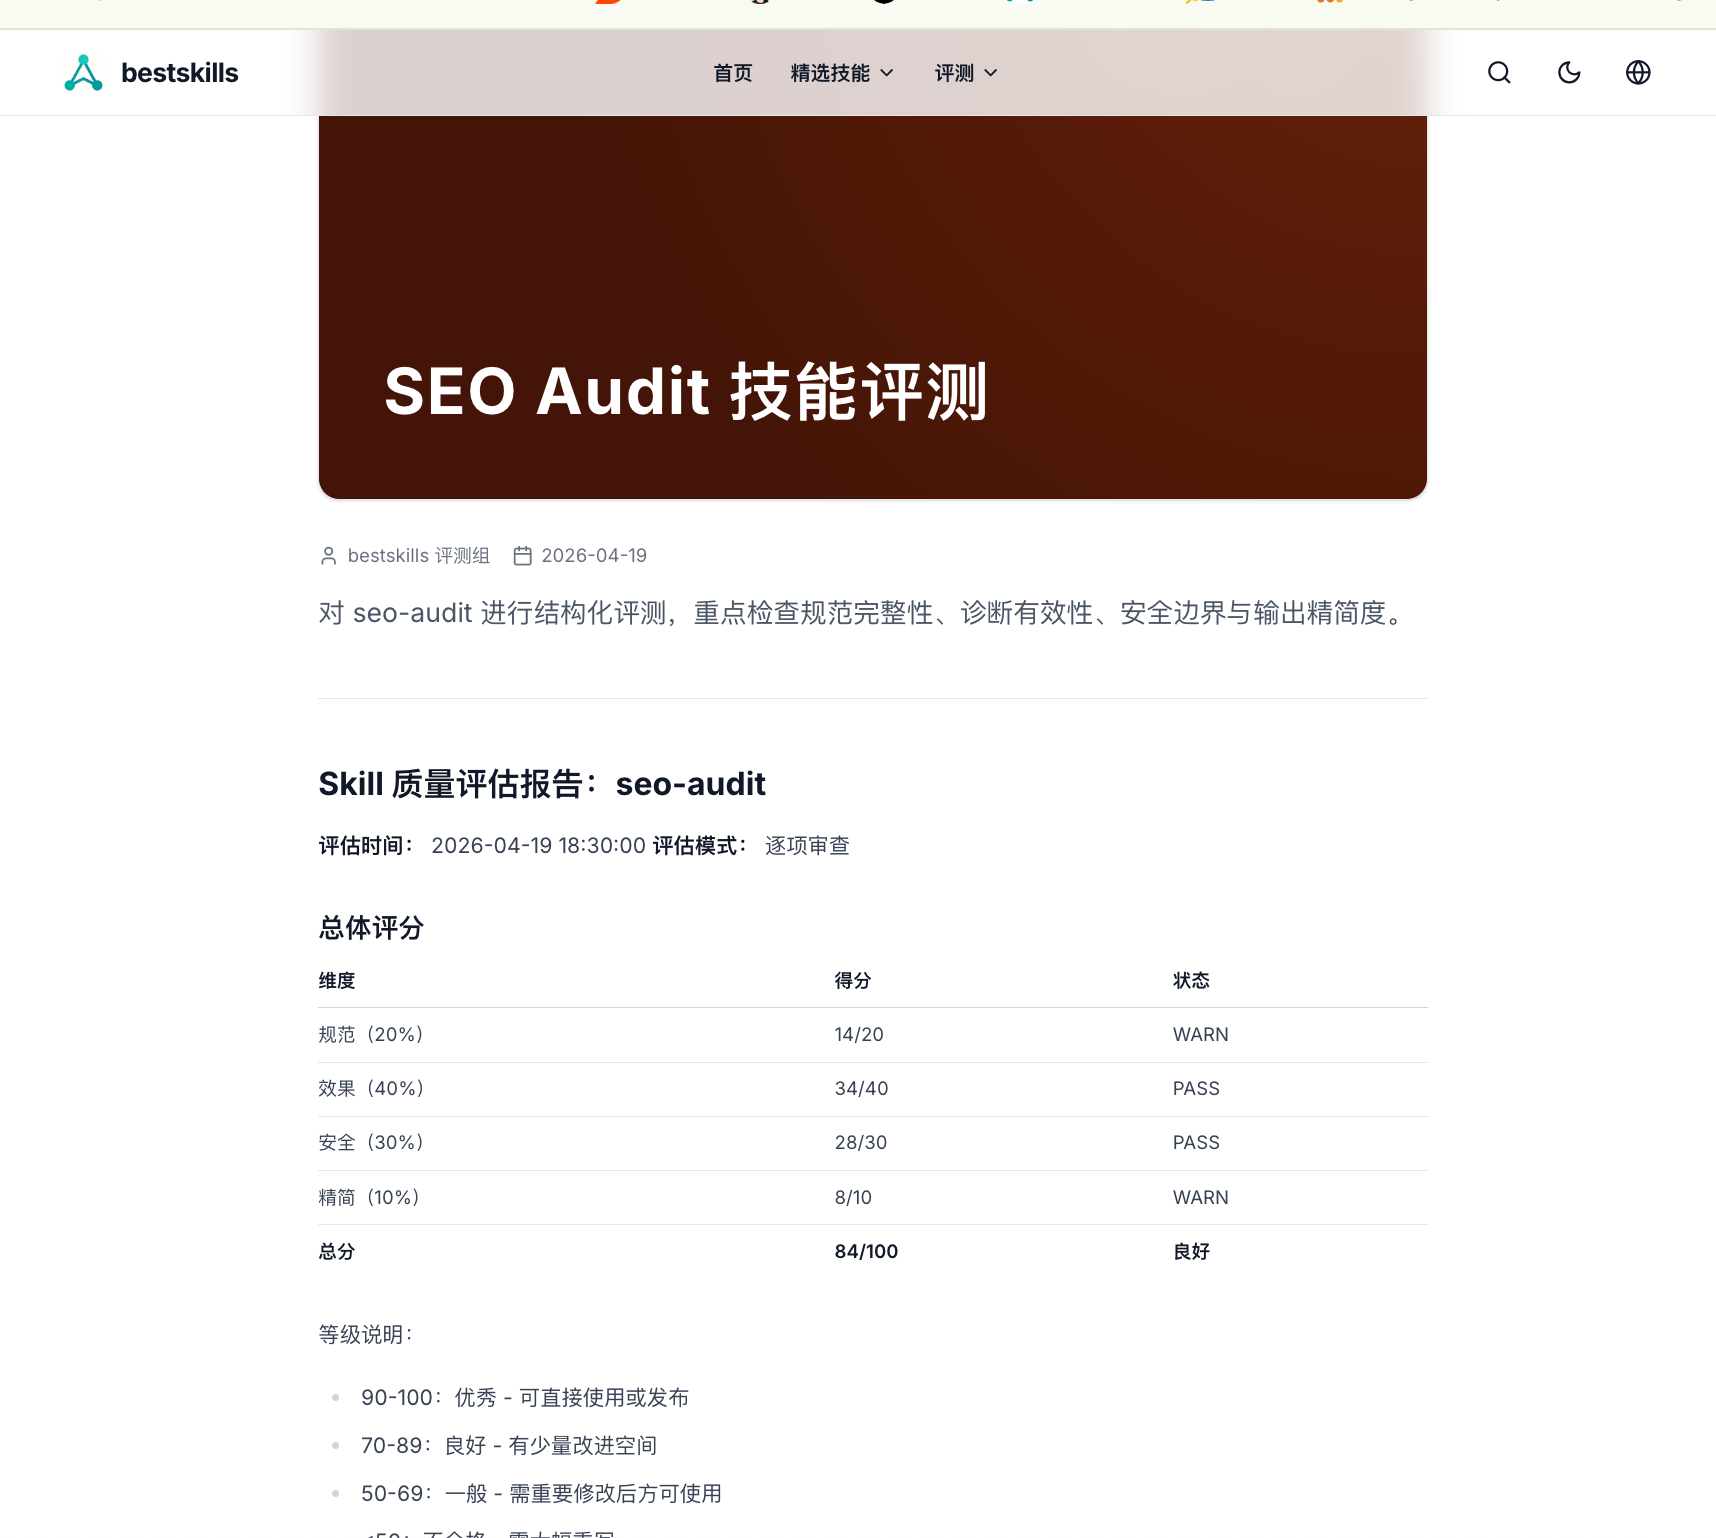Select the 效果（40%）row cell
This screenshot has width=1716, height=1538.
(372, 1089)
